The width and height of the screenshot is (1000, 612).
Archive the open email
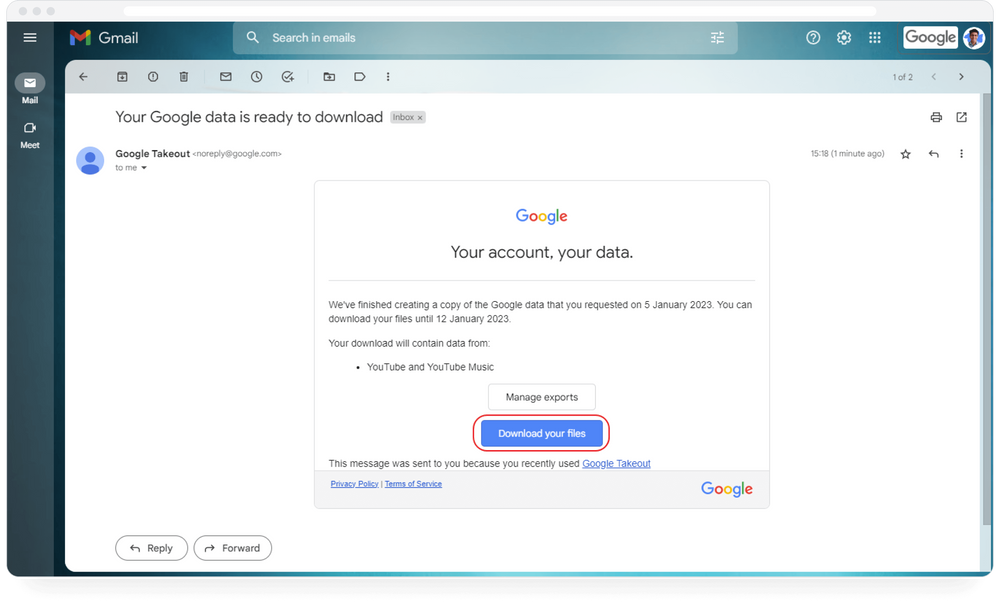click(122, 76)
